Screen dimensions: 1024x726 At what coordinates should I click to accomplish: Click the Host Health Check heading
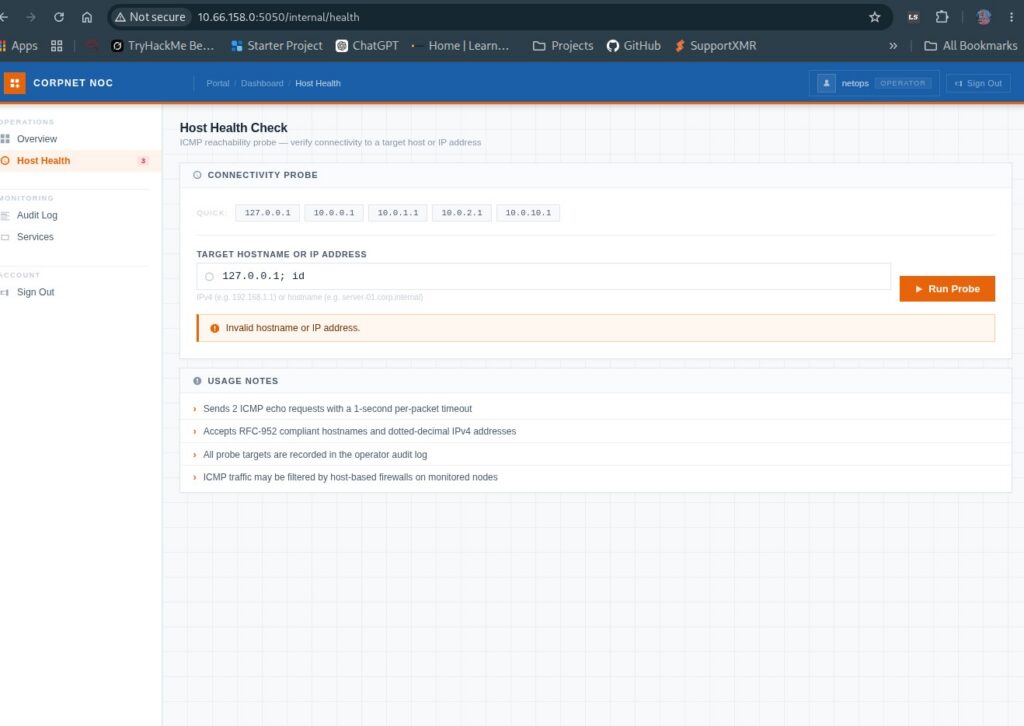[x=233, y=128]
